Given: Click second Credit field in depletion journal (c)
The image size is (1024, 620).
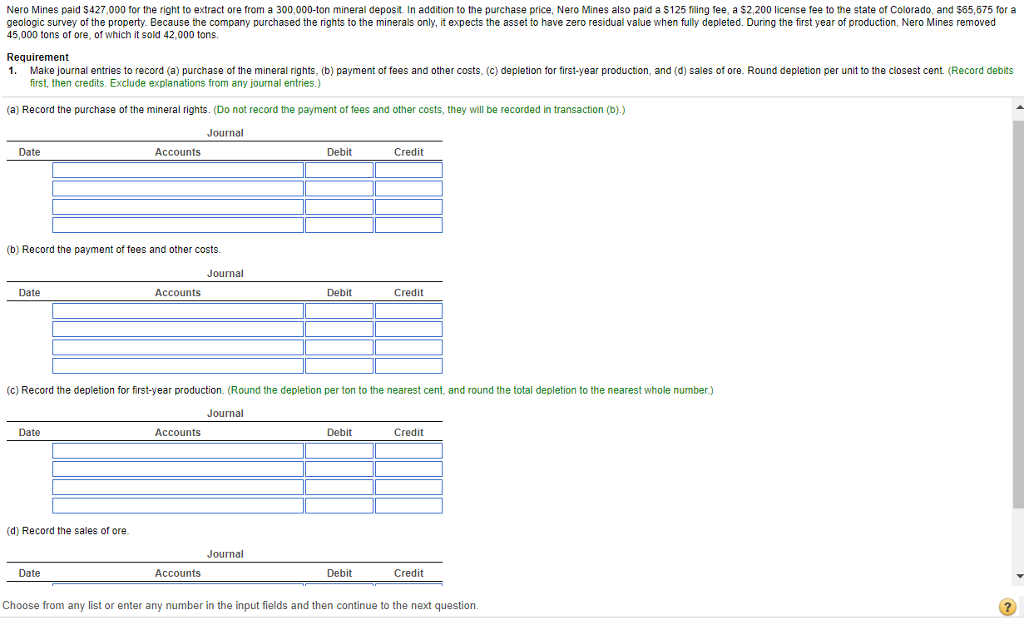Looking at the screenshot, I should pyautogui.click(x=408, y=469).
